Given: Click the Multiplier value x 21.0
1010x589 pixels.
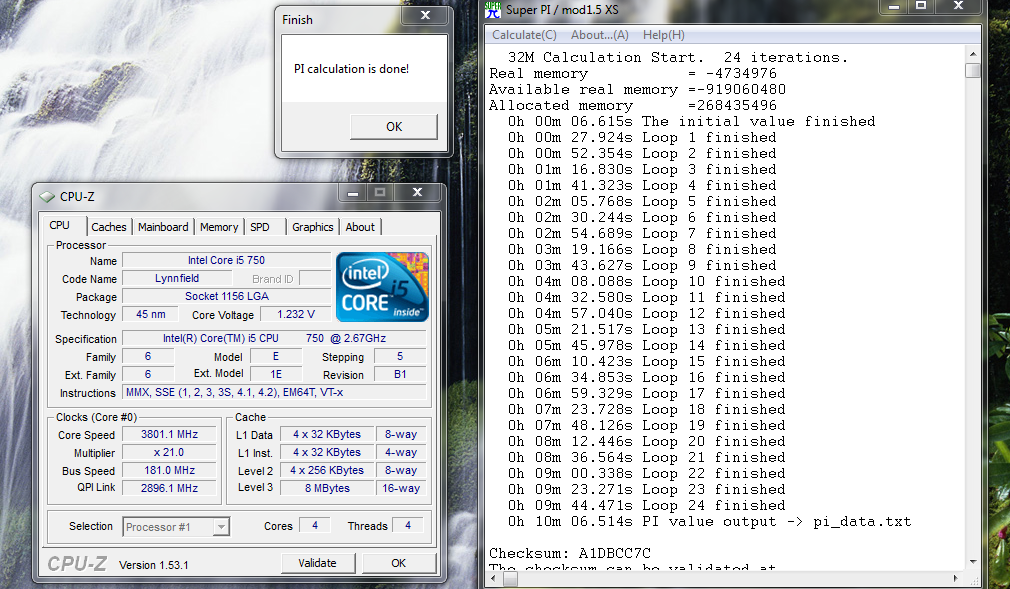Looking at the screenshot, I should click(x=169, y=452).
